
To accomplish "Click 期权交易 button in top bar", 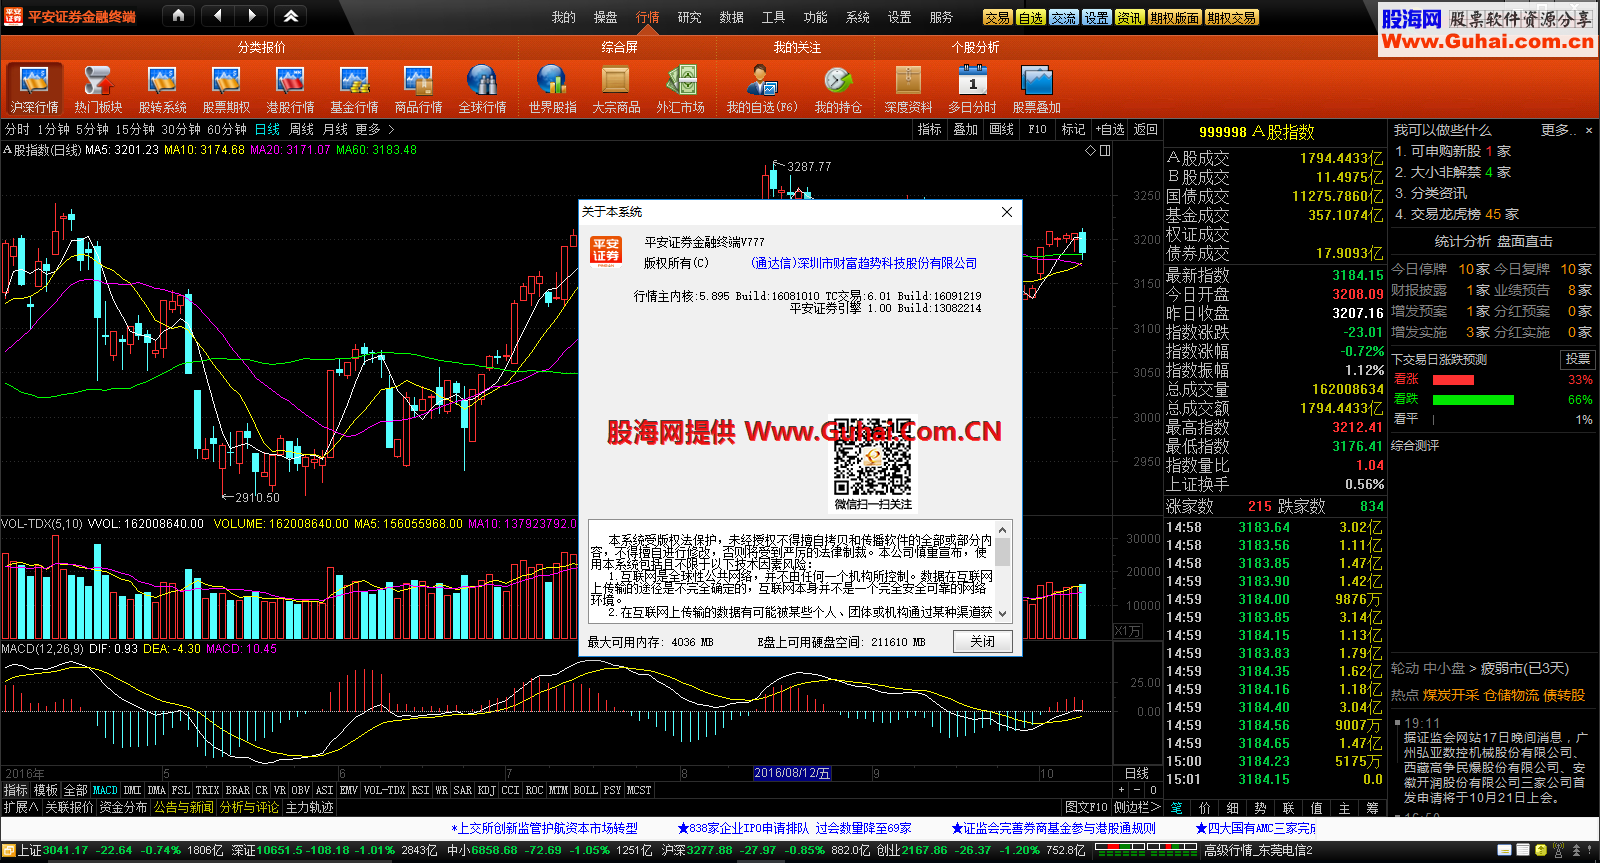I will (1231, 18).
